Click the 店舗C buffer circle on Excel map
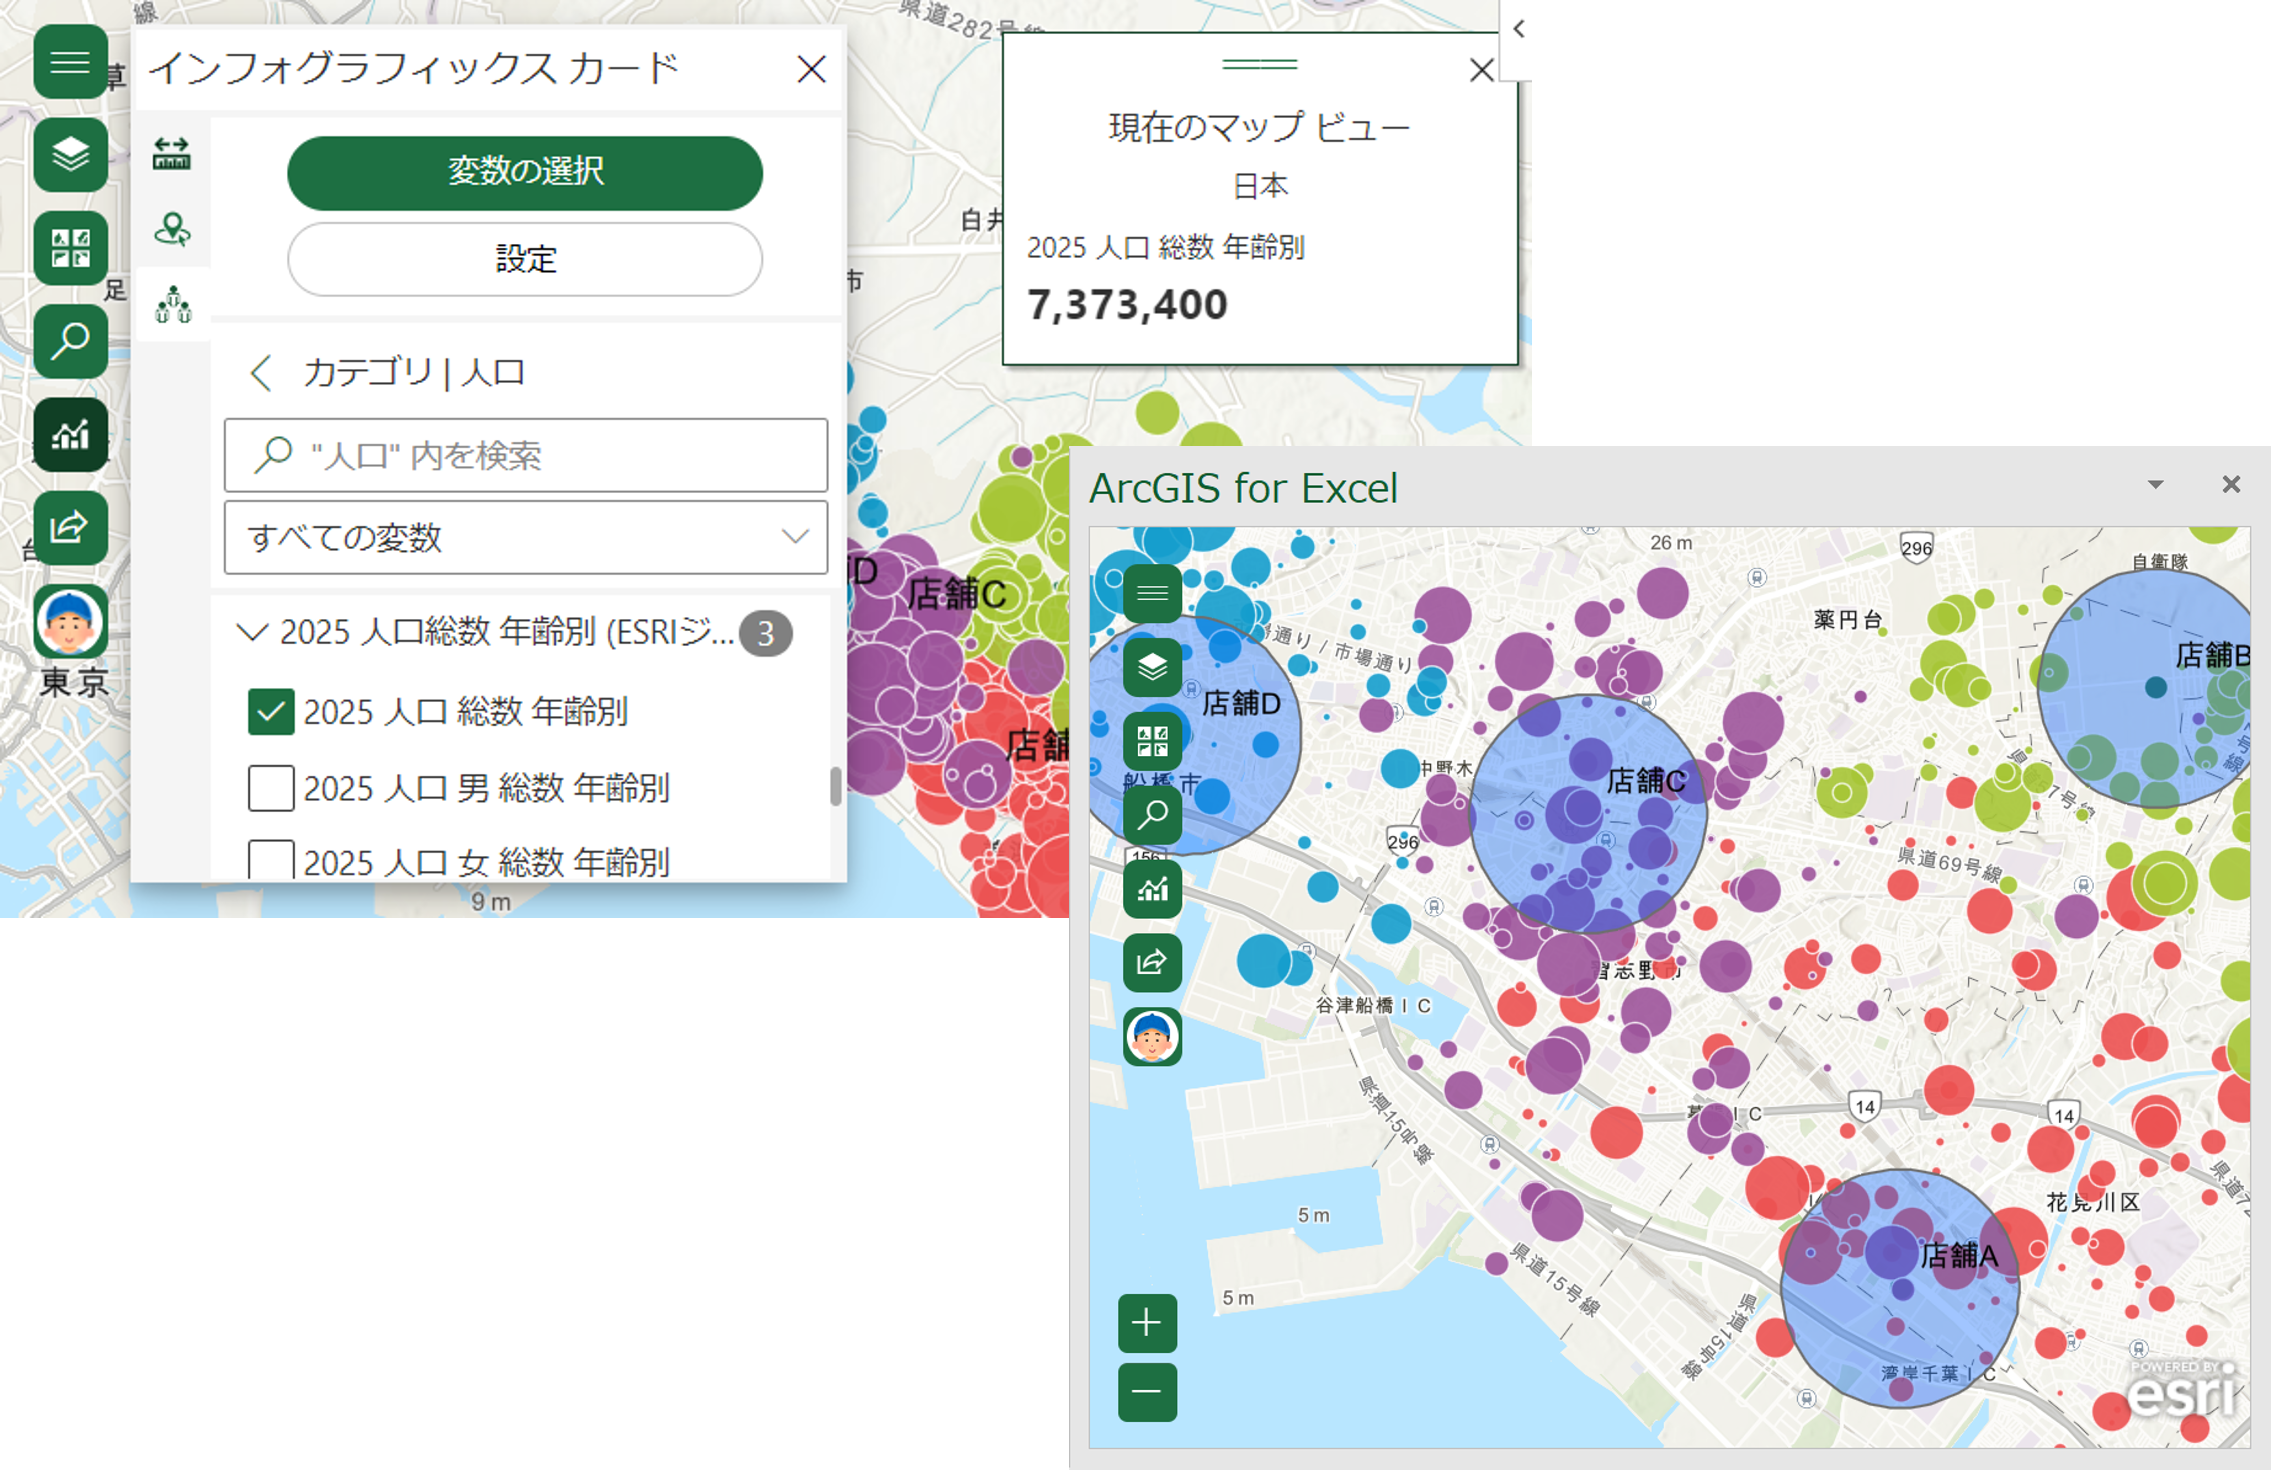 (x=1588, y=814)
